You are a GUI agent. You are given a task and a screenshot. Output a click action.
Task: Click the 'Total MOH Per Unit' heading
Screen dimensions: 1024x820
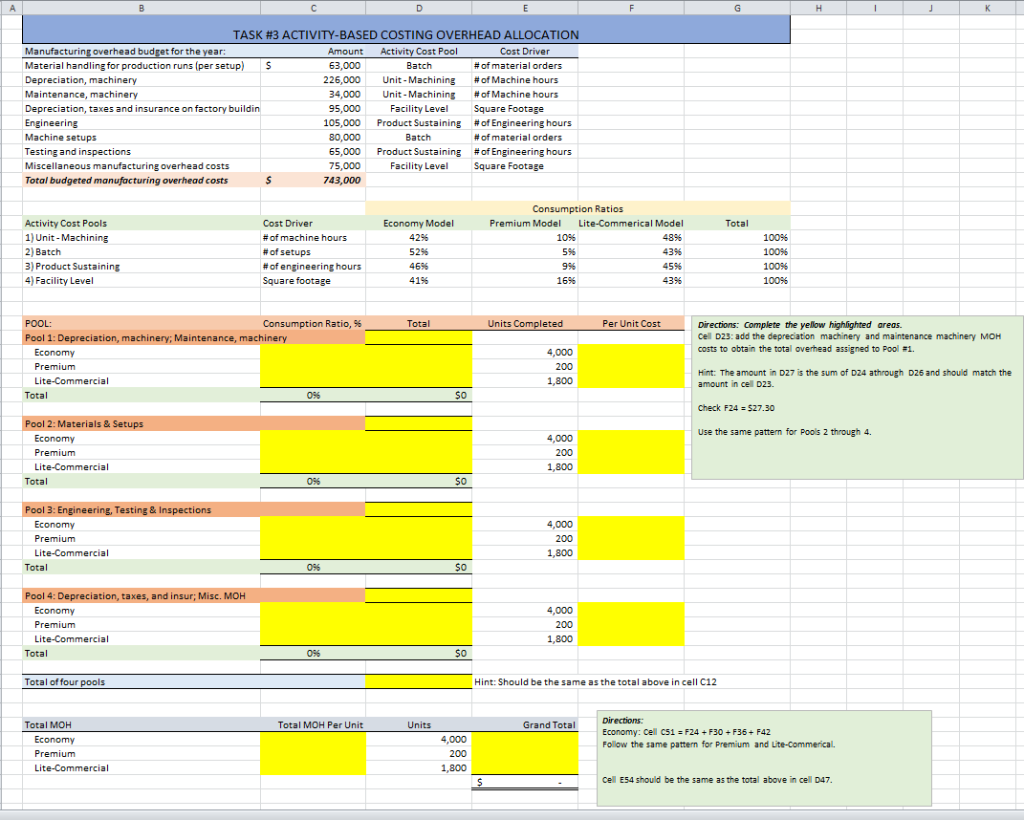click(313, 725)
